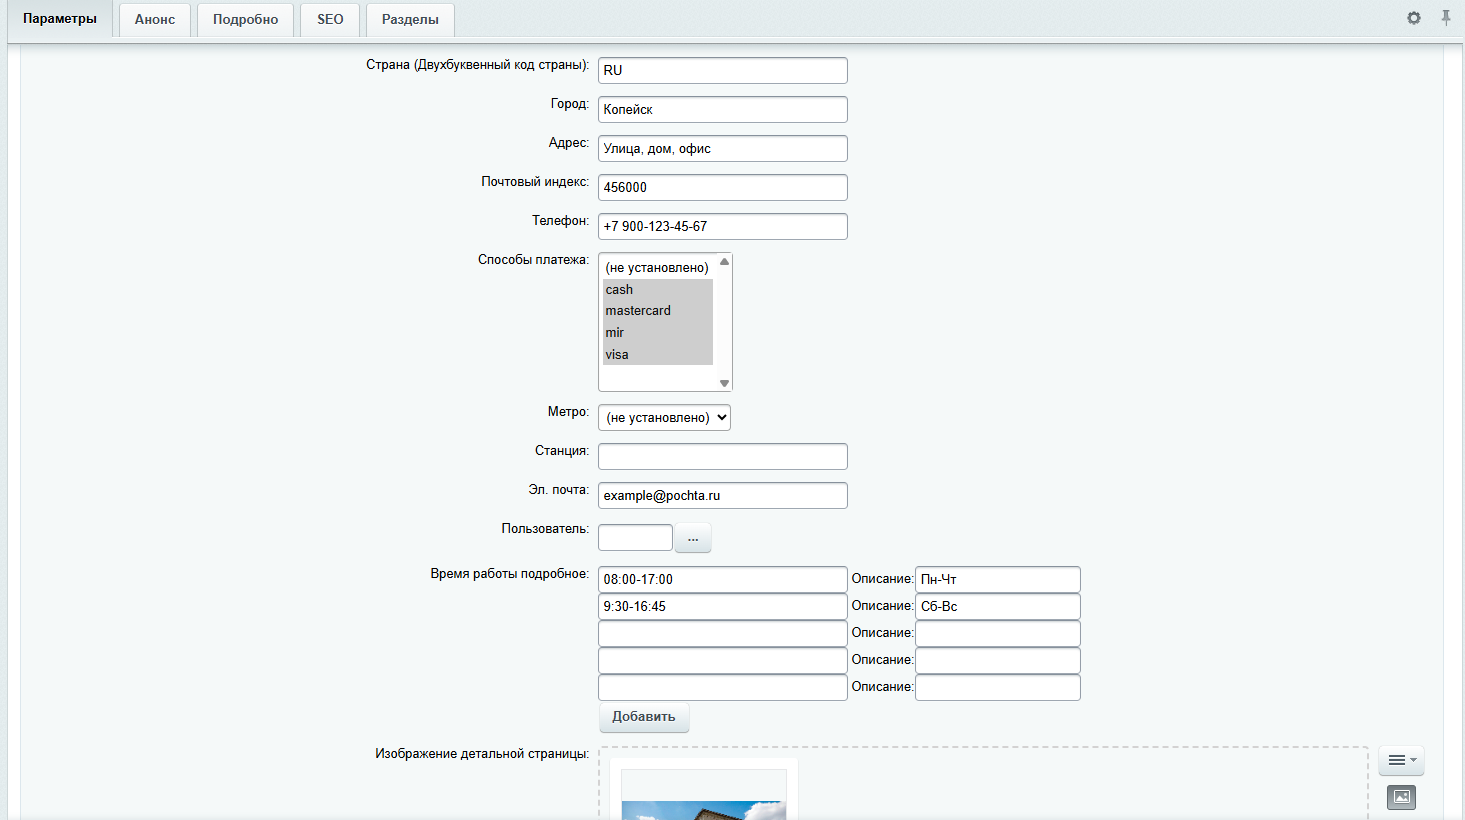Open the image options hamburger menu
The image size is (1465, 820).
tap(1401, 761)
